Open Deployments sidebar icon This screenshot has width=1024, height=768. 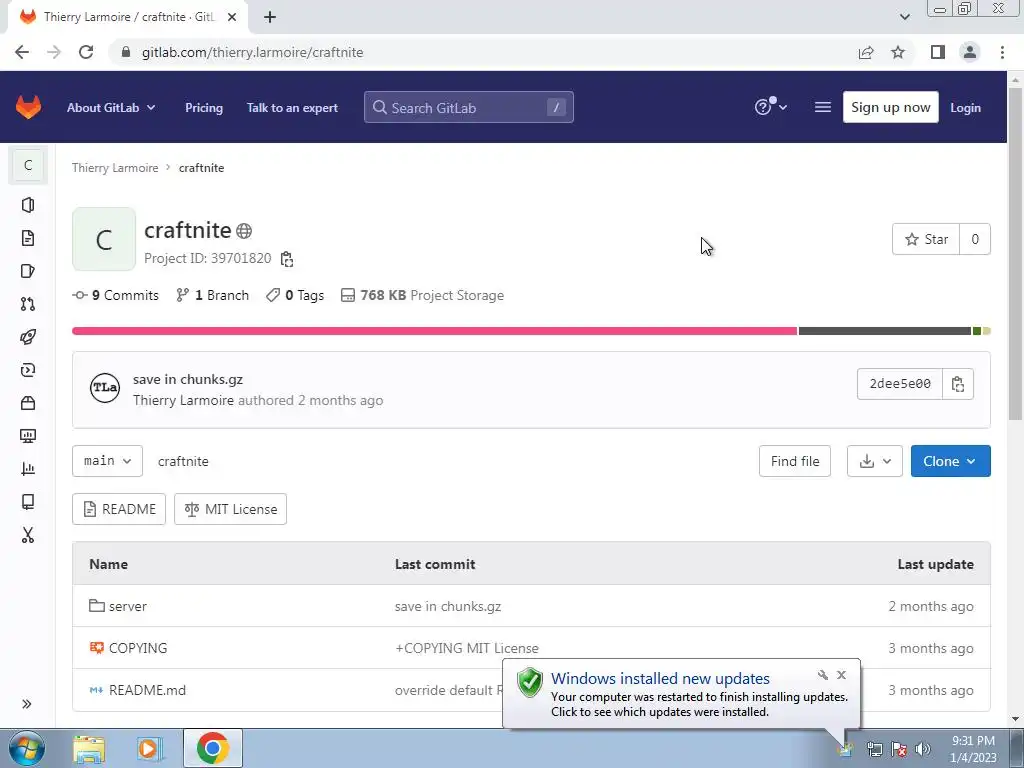(x=27, y=370)
